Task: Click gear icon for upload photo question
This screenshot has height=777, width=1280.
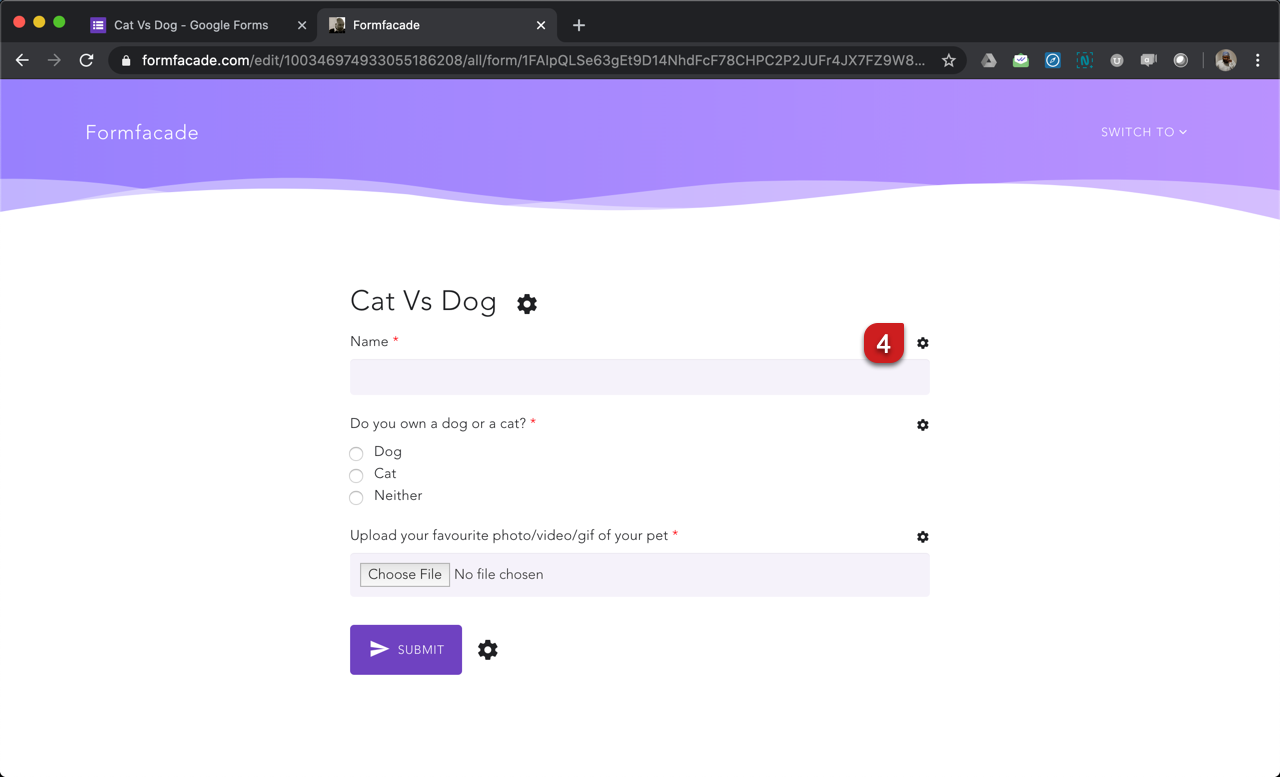Action: pyautogui.click(x=922, y=537)
